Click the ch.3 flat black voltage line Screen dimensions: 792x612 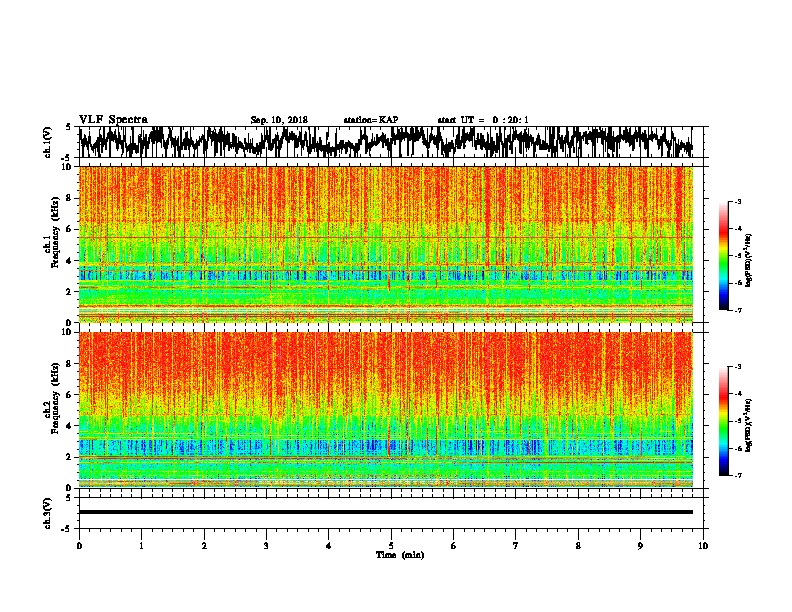coord(386,512)
